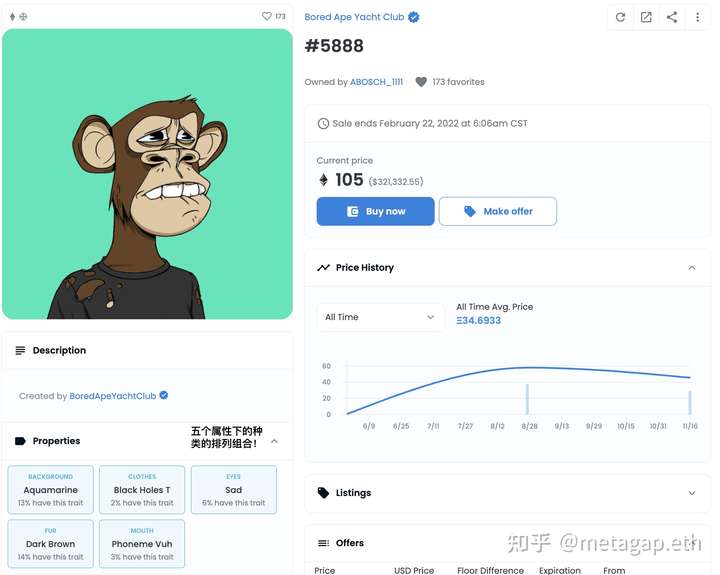The image size is (720, 575).
Task: Click the heart next to 173 favorites
Action: (x=421, y=82)
